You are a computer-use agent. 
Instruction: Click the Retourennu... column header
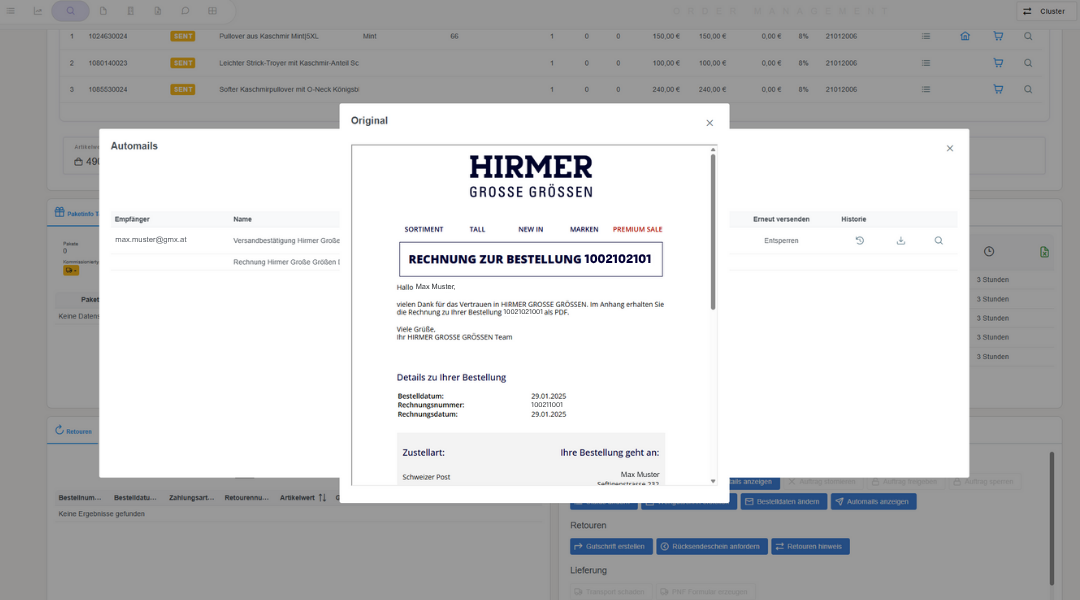247,497
